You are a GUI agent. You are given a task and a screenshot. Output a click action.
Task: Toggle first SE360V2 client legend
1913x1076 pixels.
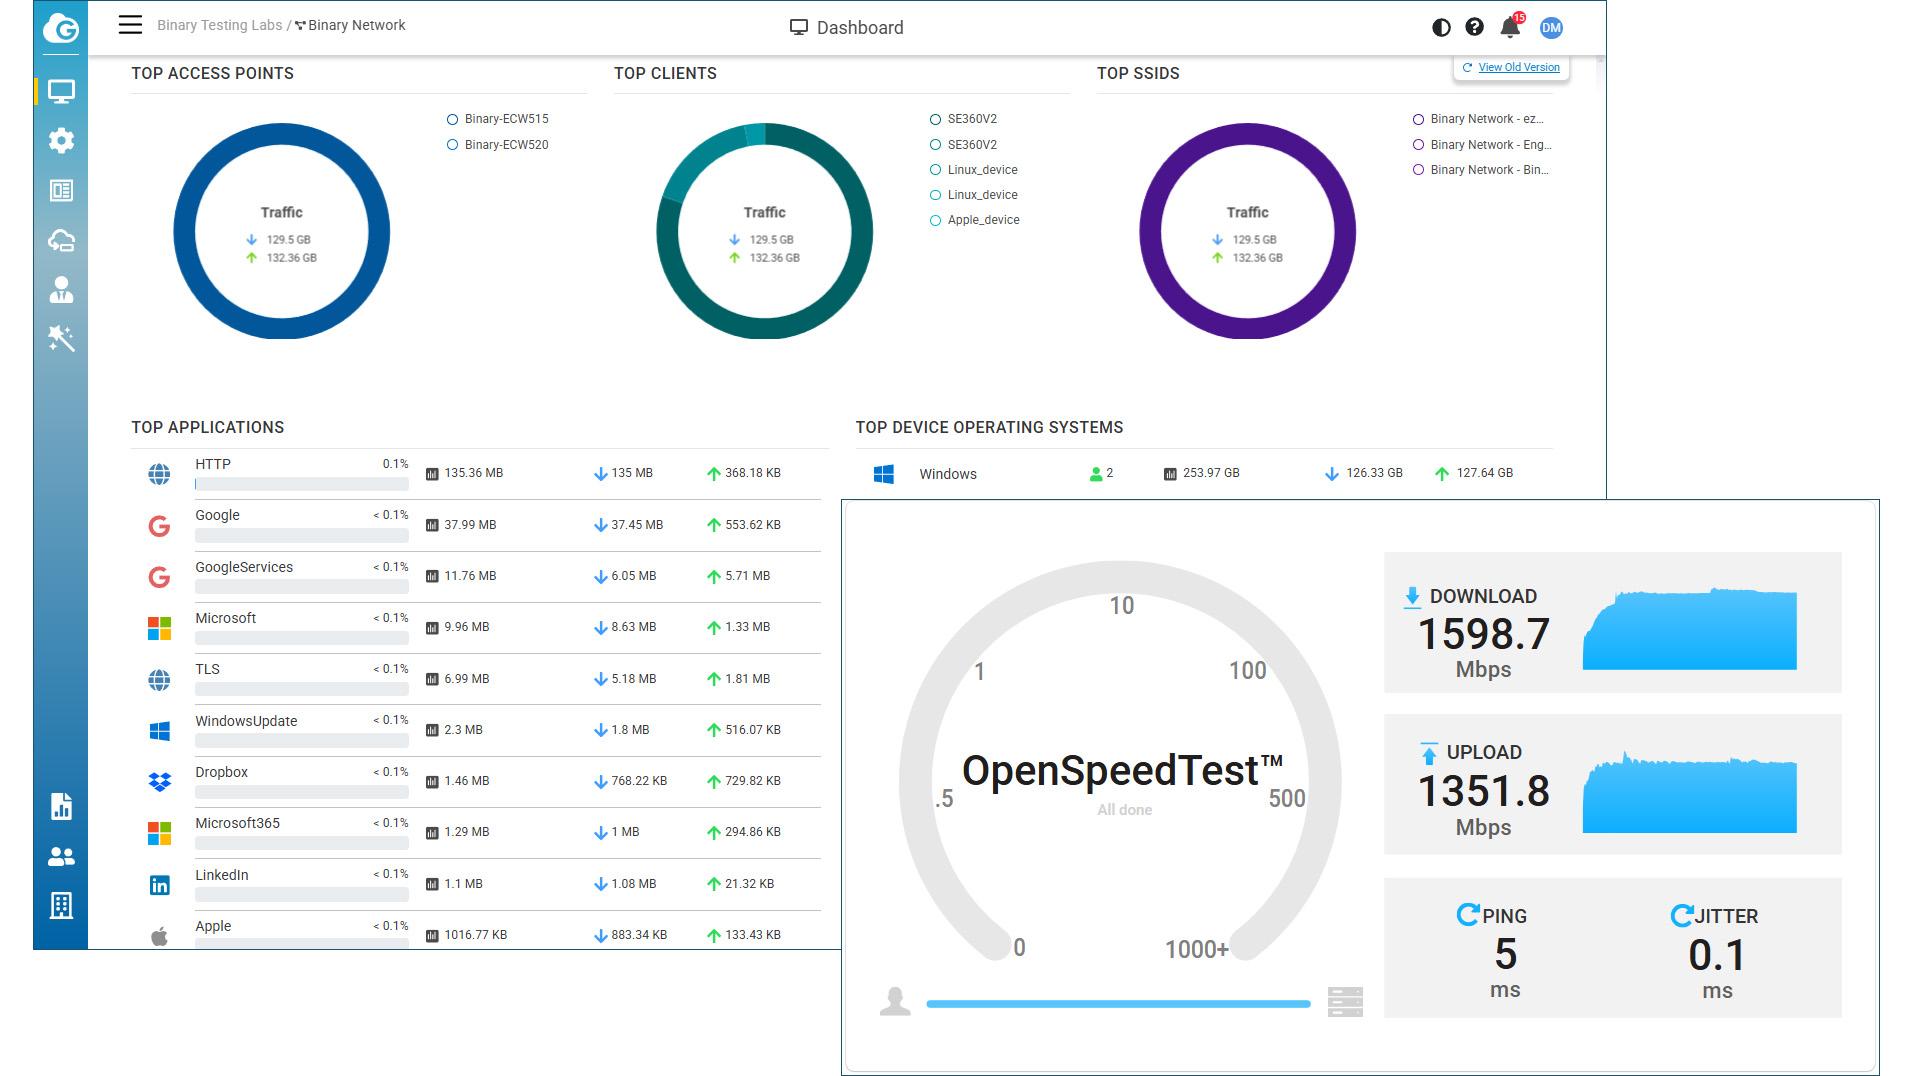click(x=963, y=119)
